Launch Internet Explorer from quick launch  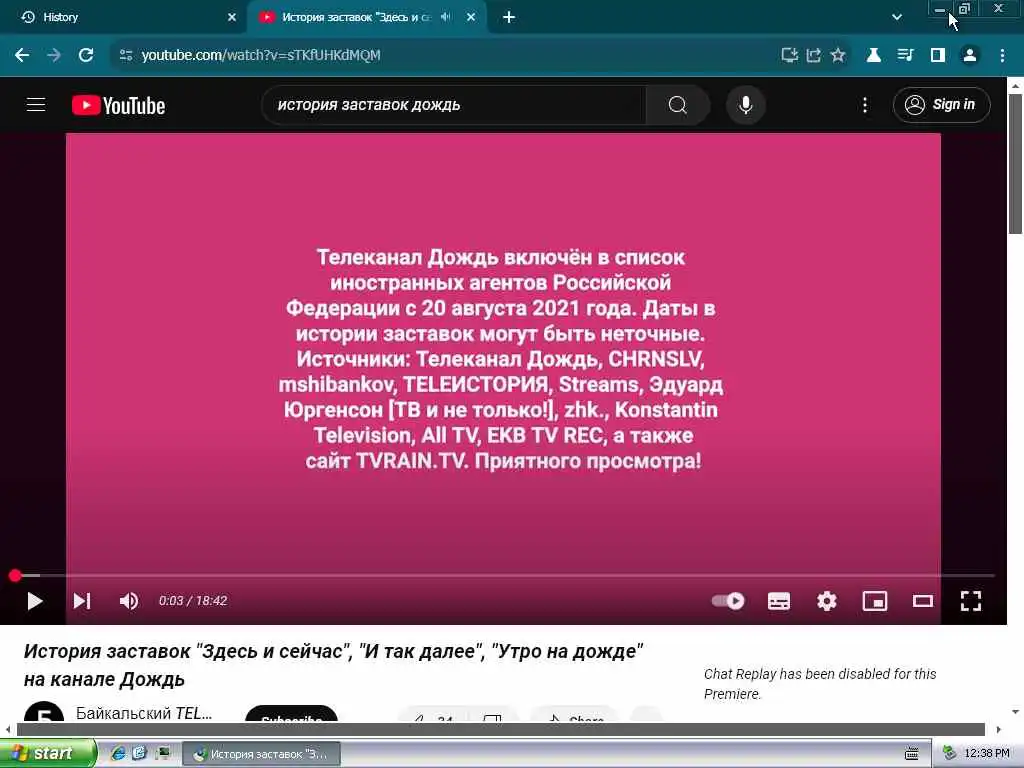coord(118,754)
